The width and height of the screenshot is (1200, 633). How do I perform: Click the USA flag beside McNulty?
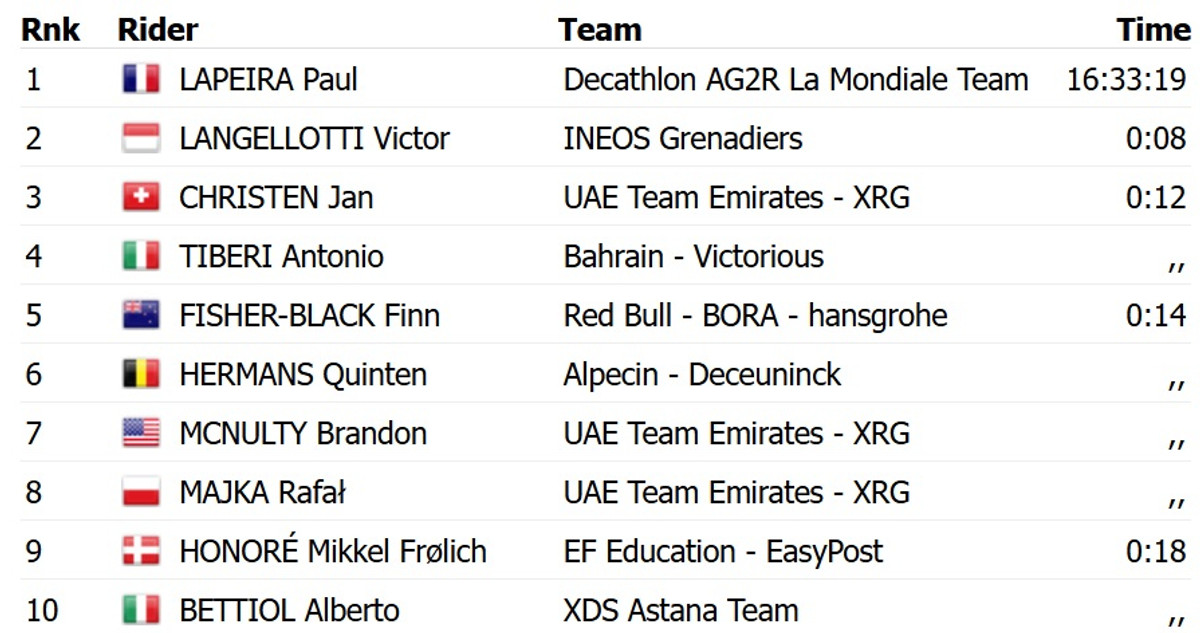[x=141, y=433]
